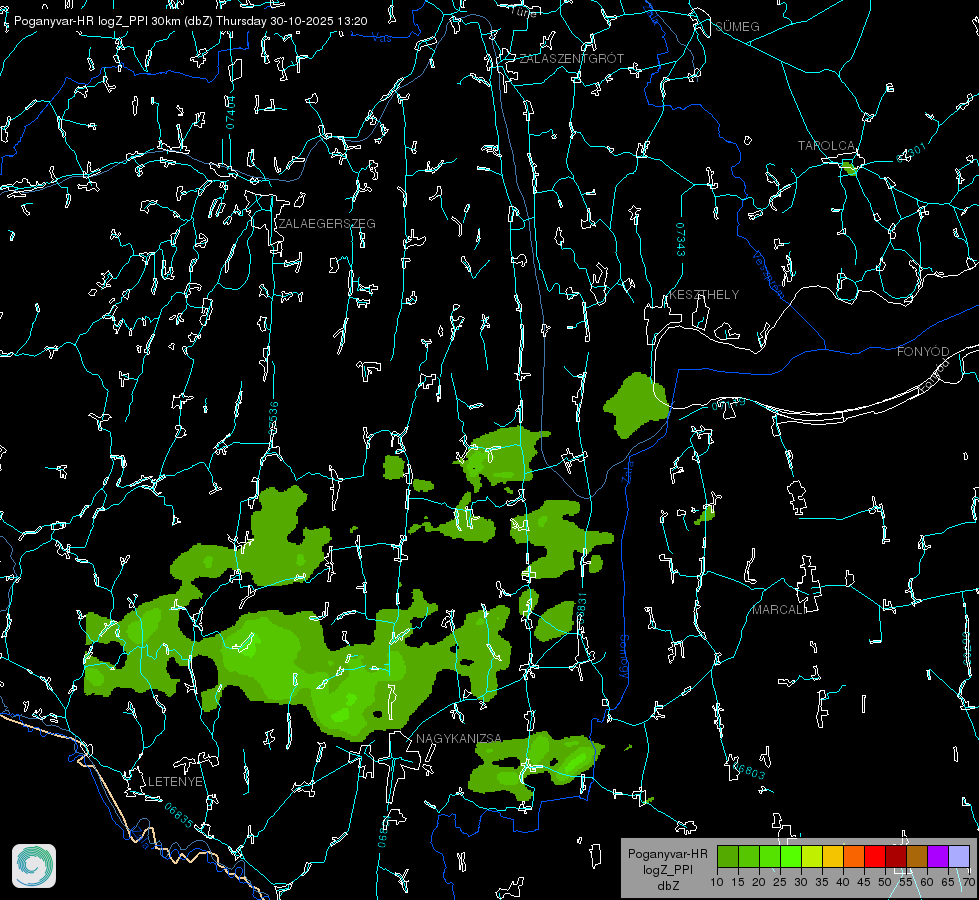This screenshot has height=900, width=979.
Task: Click the radar title text Poganyvar-HR logZ_PPI 30km
Action: 98,21
